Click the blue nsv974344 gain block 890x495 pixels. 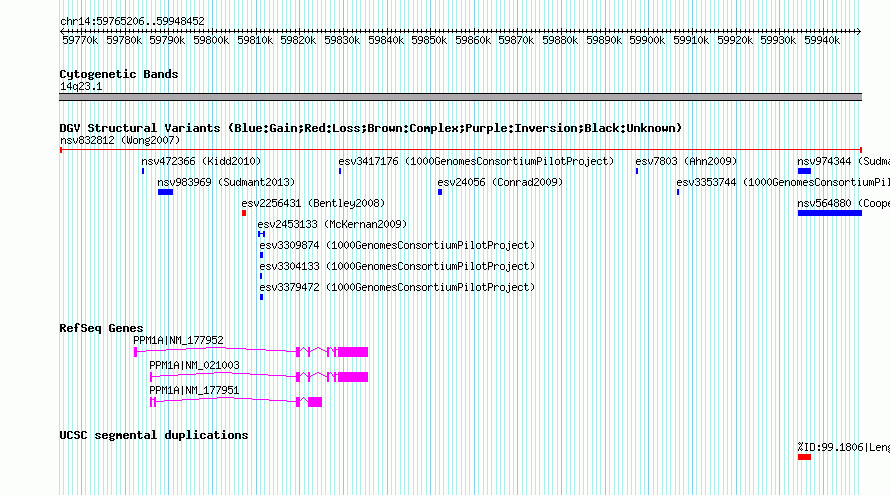tap(804, 171)
